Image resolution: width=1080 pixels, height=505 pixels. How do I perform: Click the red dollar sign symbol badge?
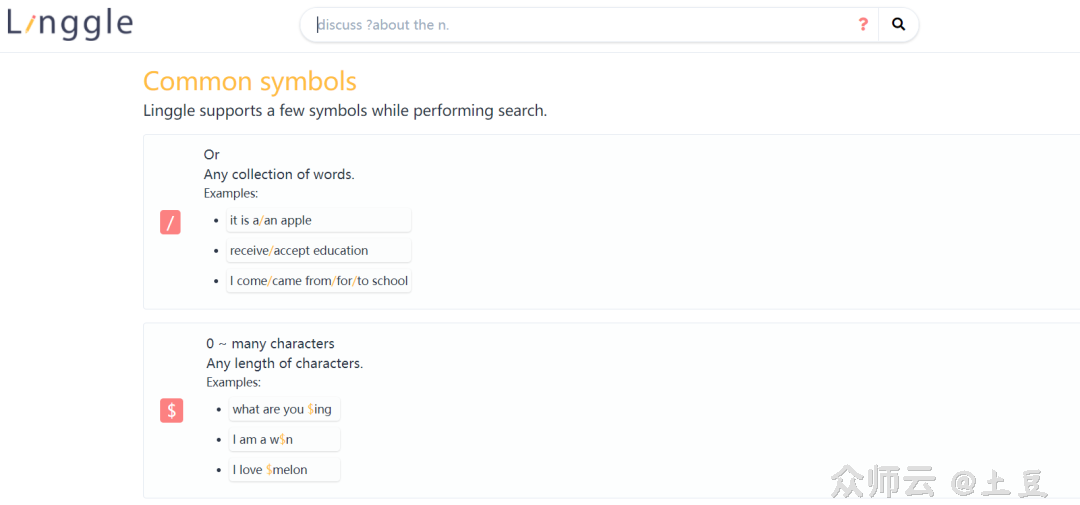[171, 410]
